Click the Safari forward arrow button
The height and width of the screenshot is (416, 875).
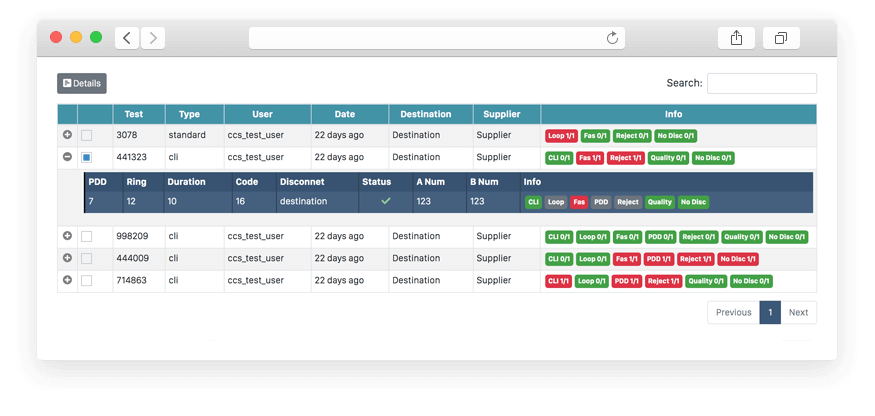153,38
